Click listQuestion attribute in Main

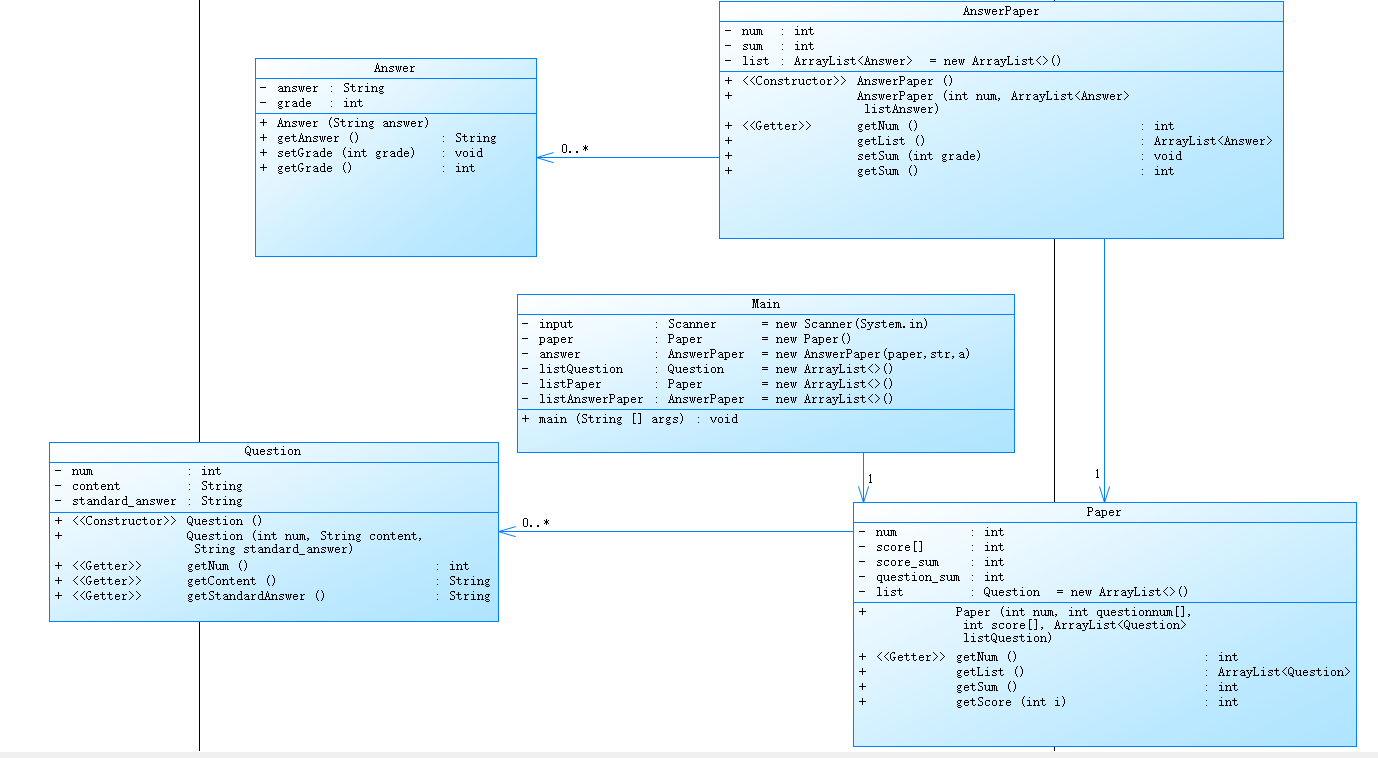[707, 369]
